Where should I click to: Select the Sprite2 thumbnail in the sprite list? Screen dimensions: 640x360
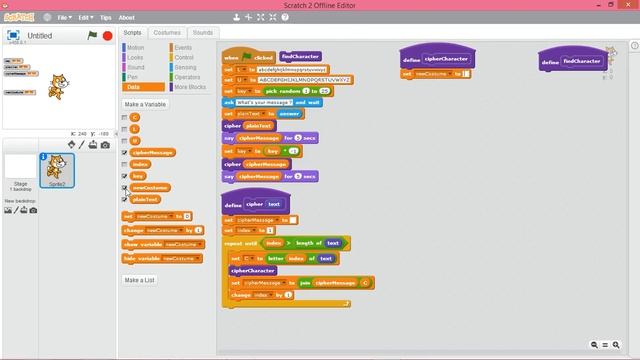57,171
